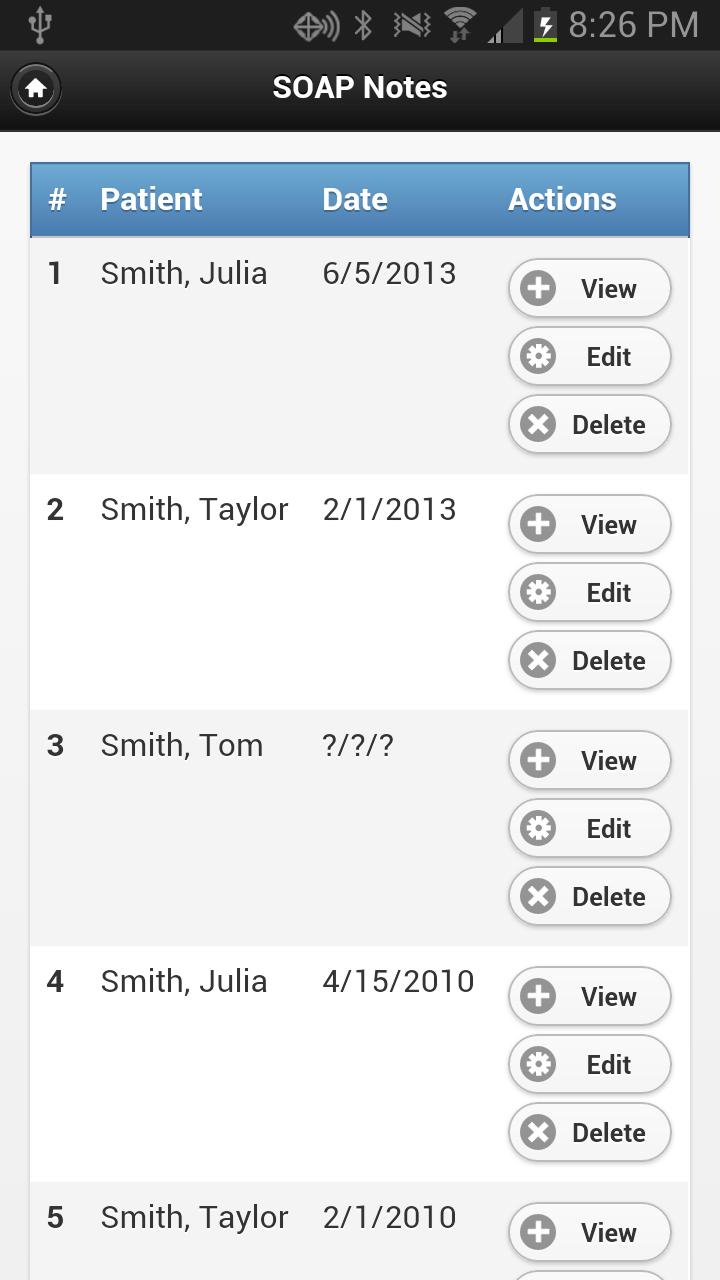The height and width of the screenshot is (1280, 720).
Task: Tap the Bluetooth icon in status bar
Action: [364, 25]
